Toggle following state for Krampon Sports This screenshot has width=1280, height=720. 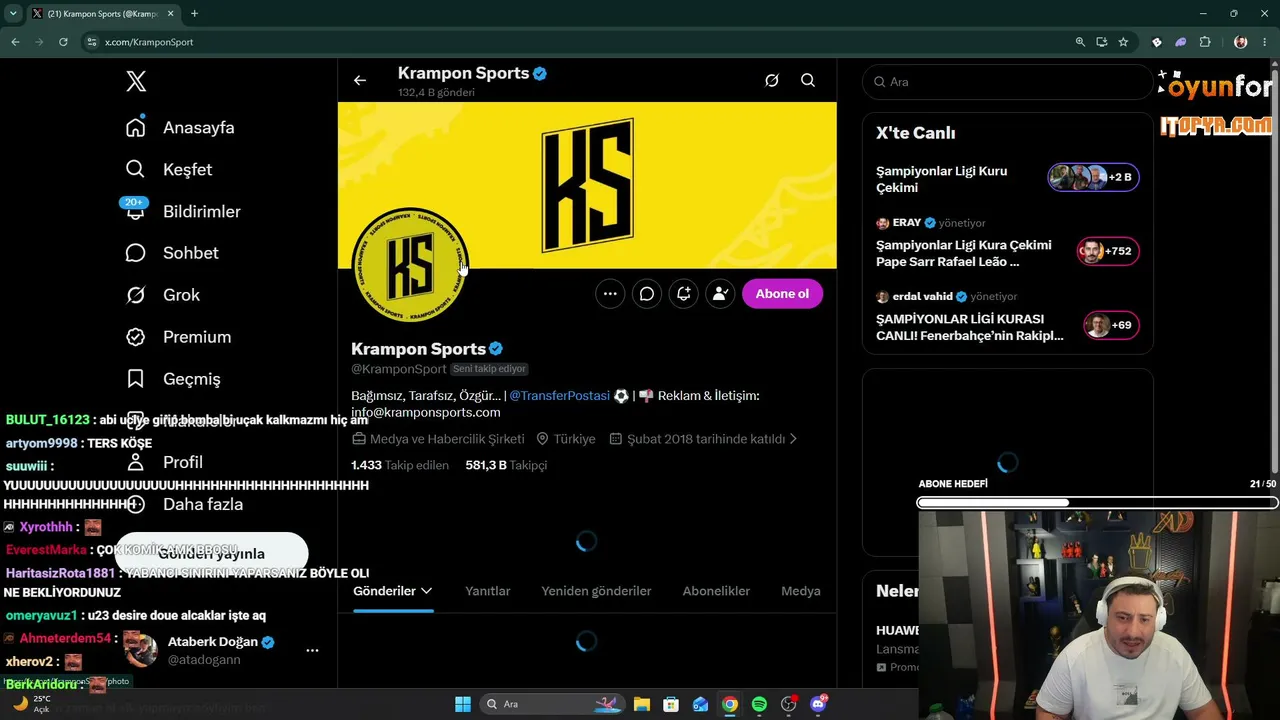(720, 294)
